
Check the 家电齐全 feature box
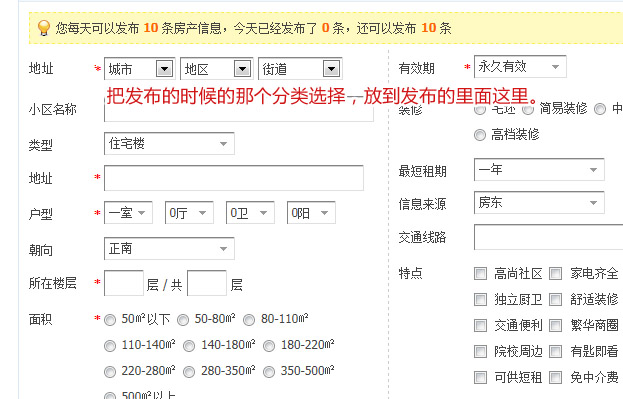[x=555, y=273]
